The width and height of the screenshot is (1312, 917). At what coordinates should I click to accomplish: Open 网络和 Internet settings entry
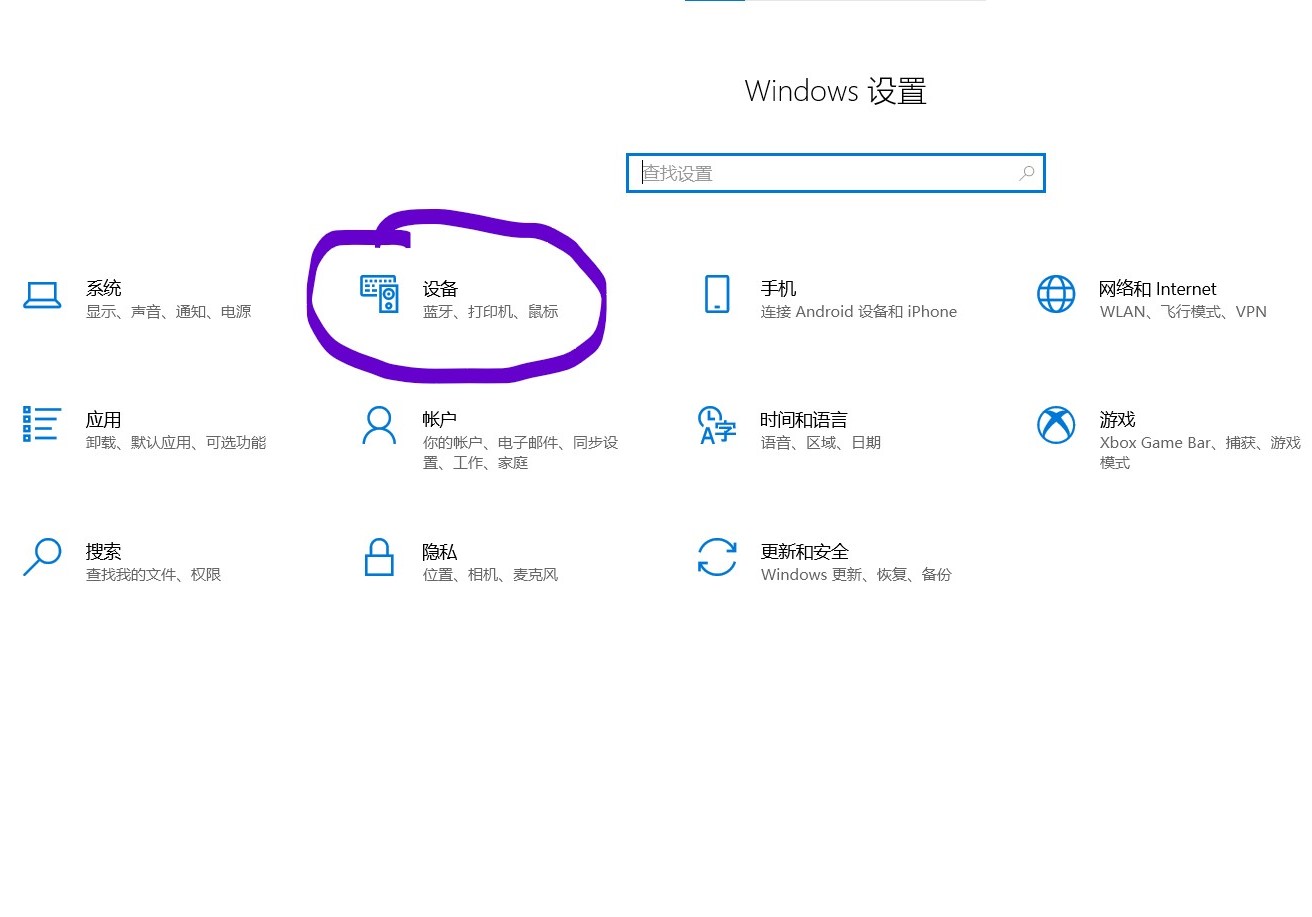pyautogui.click(x=1157, y=288)
